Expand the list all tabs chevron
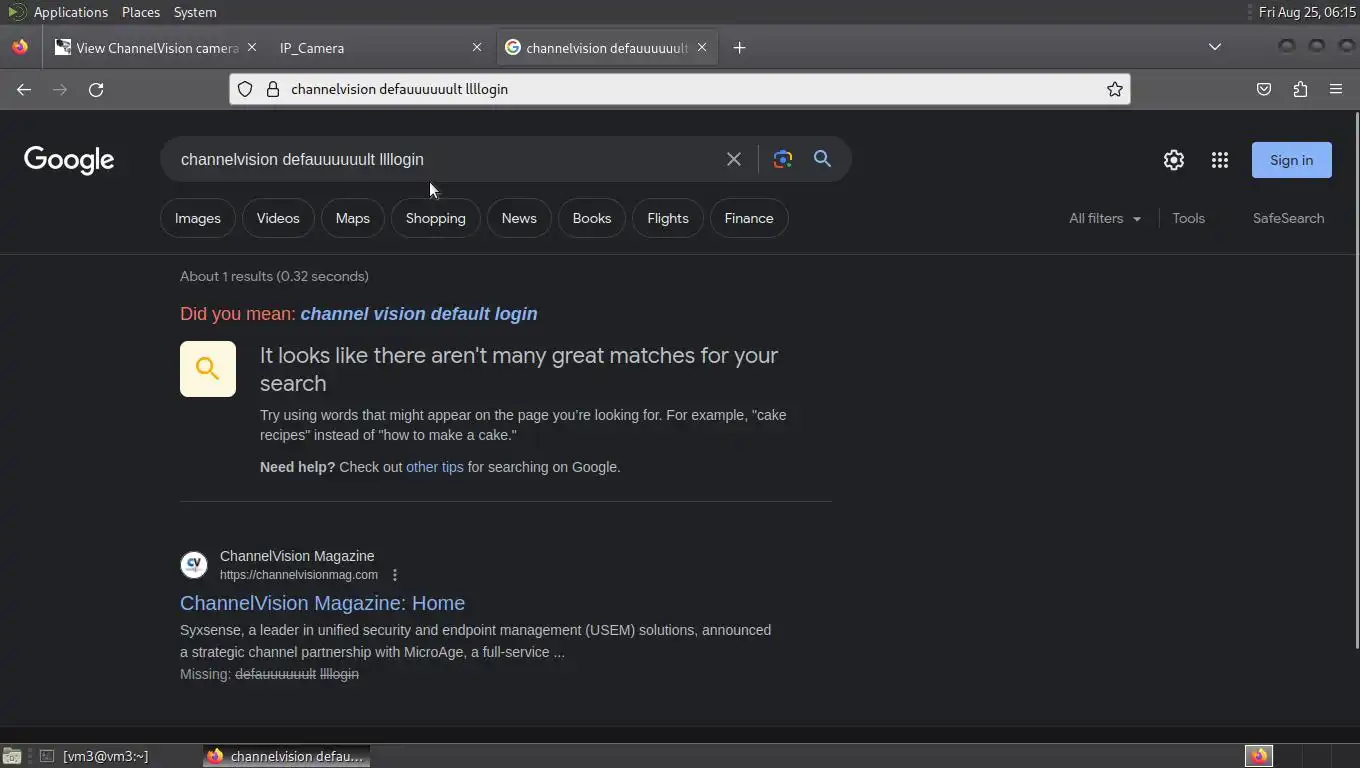 click(1215, 47)
